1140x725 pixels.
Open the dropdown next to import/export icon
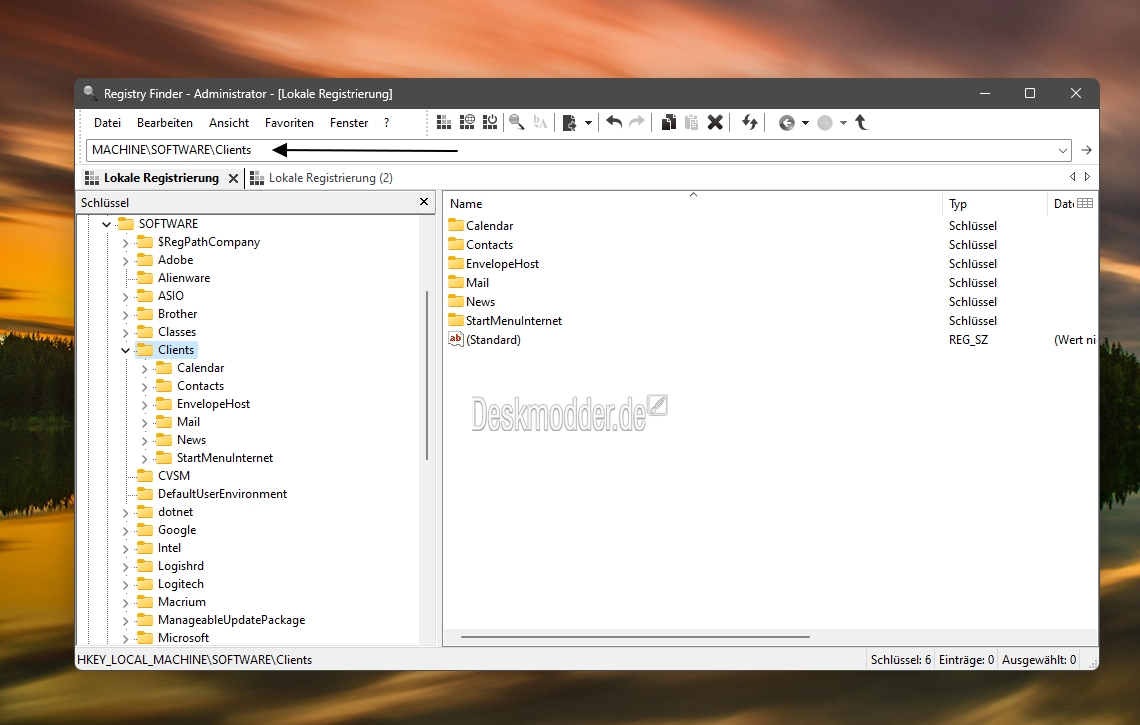pyautogui.click(x=588, y=123)
